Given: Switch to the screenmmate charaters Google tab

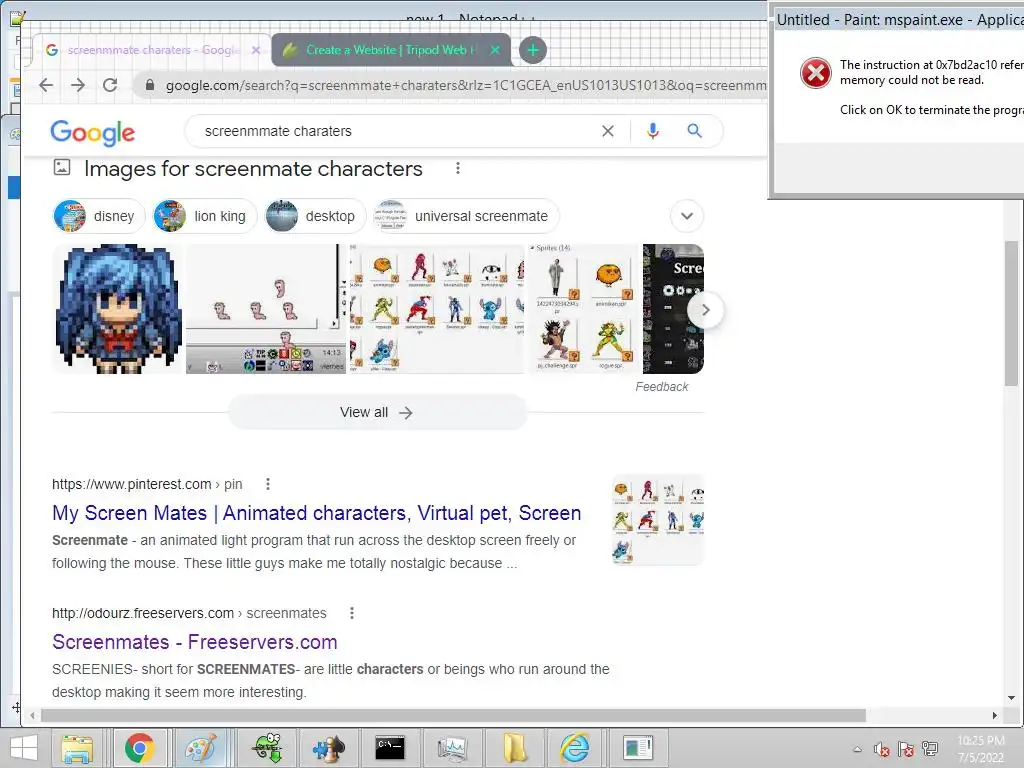Looking at the screenshot, I should [x=152, y=50].
